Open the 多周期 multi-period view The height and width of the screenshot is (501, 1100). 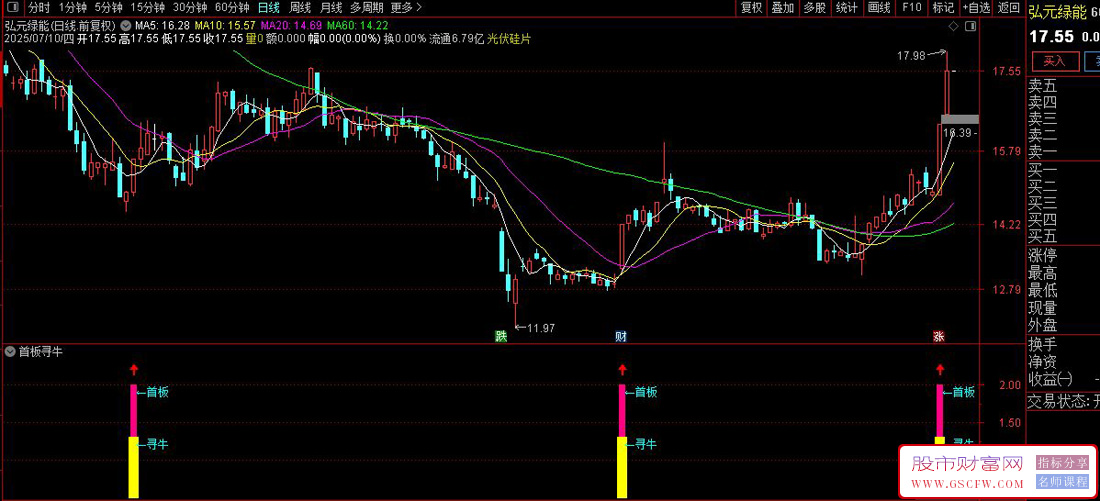click(366, 8)
